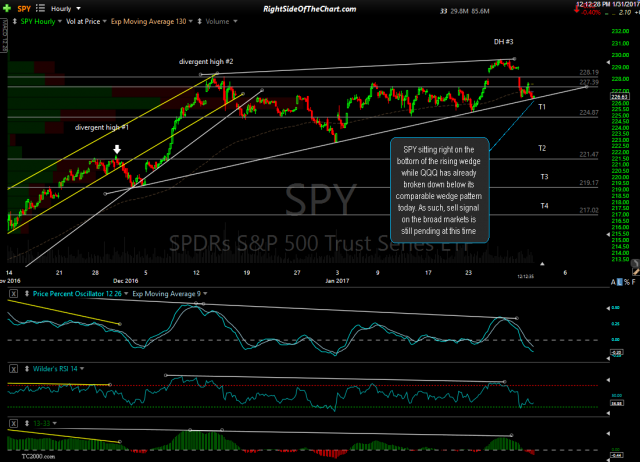
Task: Toggle the A arithmetic scale option
Action: coord(613,282)
